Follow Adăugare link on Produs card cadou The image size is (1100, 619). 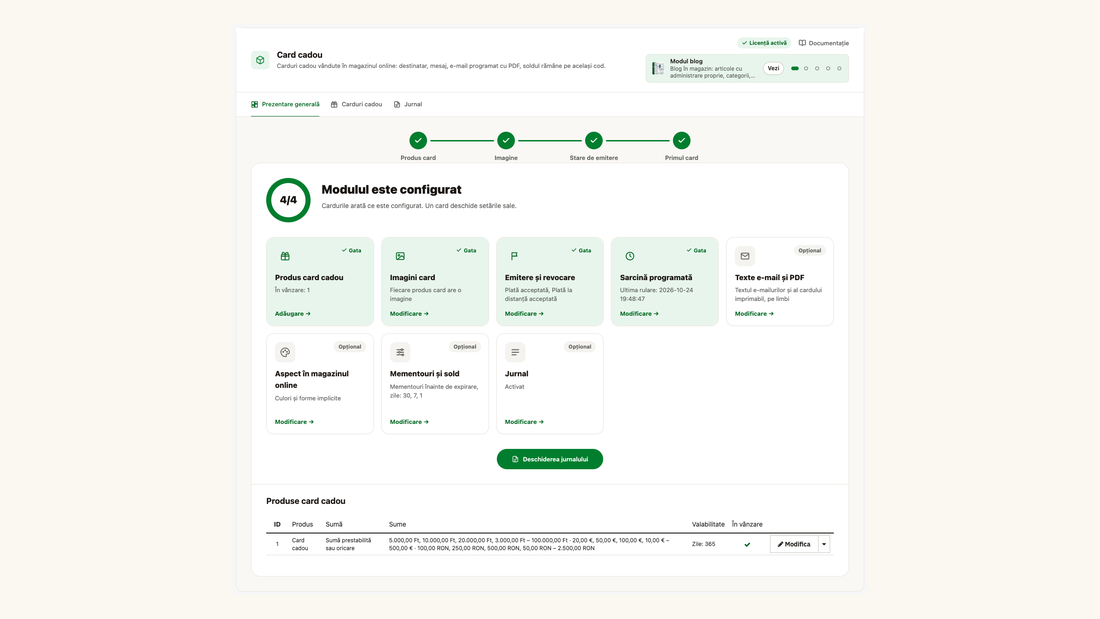click(293, 314)
